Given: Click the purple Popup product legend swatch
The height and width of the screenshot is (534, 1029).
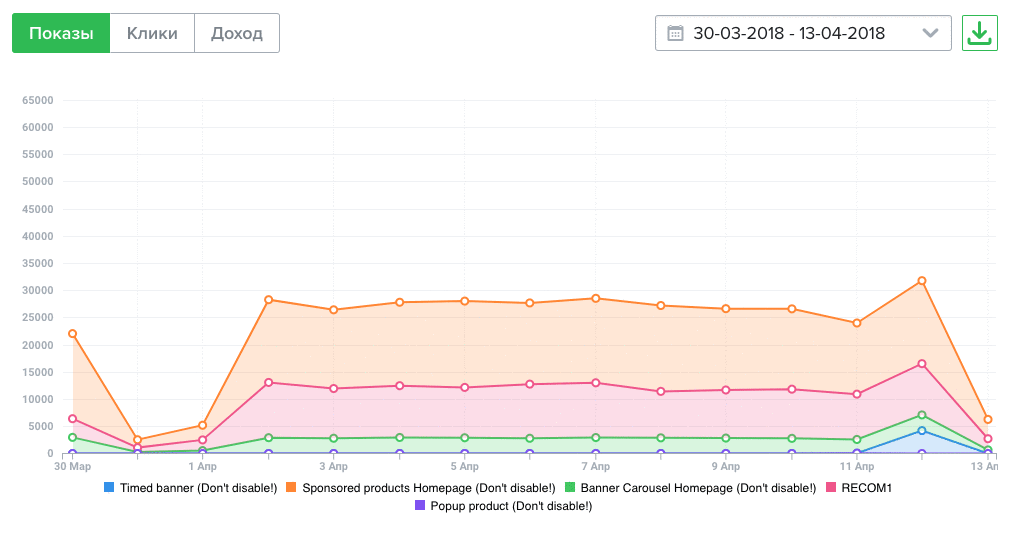Looking at the screenshot, I should point(420,506).
